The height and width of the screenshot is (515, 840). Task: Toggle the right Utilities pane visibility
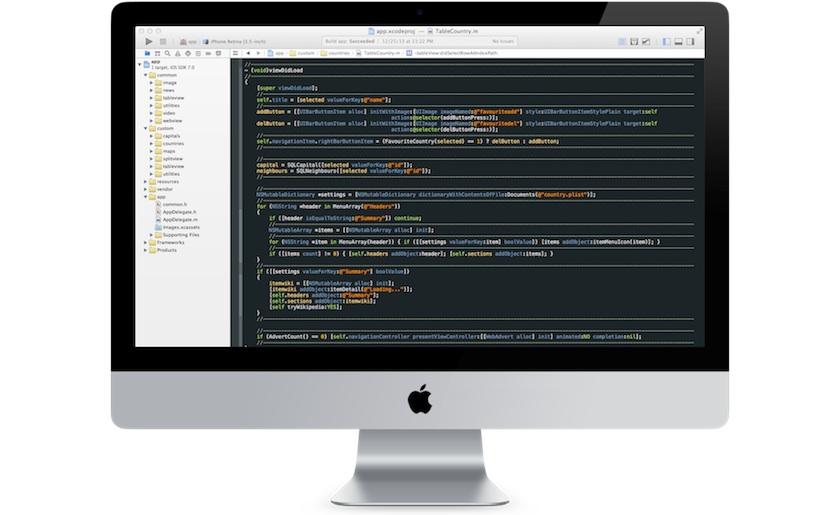[x=692, y=41]
